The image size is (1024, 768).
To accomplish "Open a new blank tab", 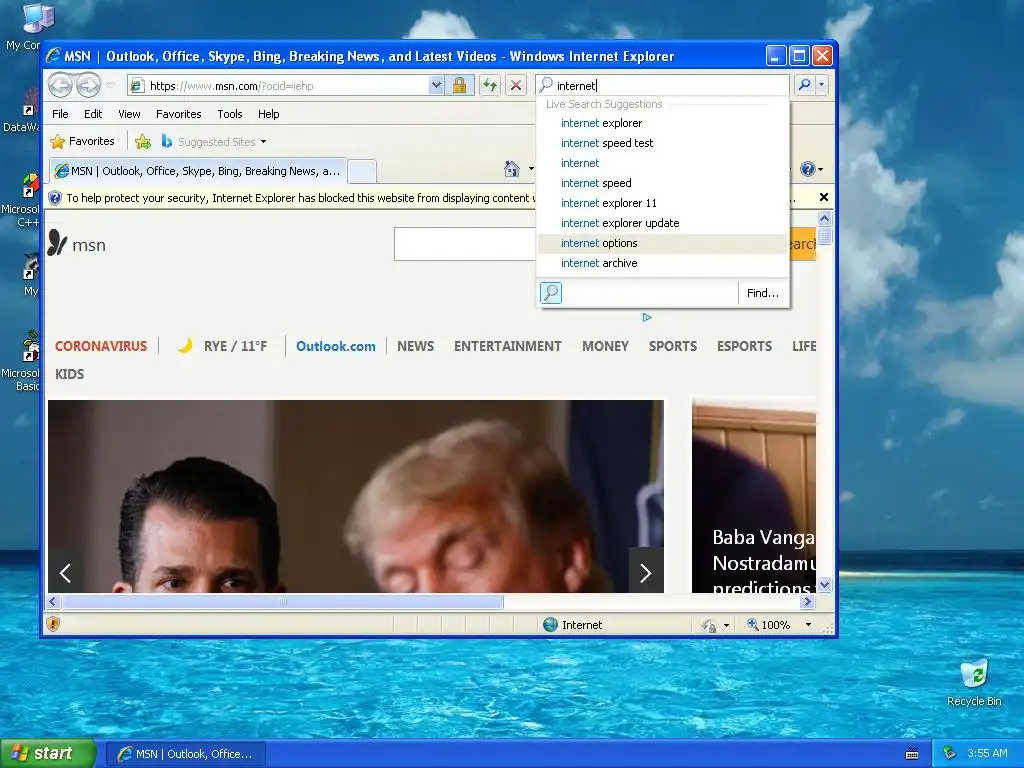I will 362,171.
